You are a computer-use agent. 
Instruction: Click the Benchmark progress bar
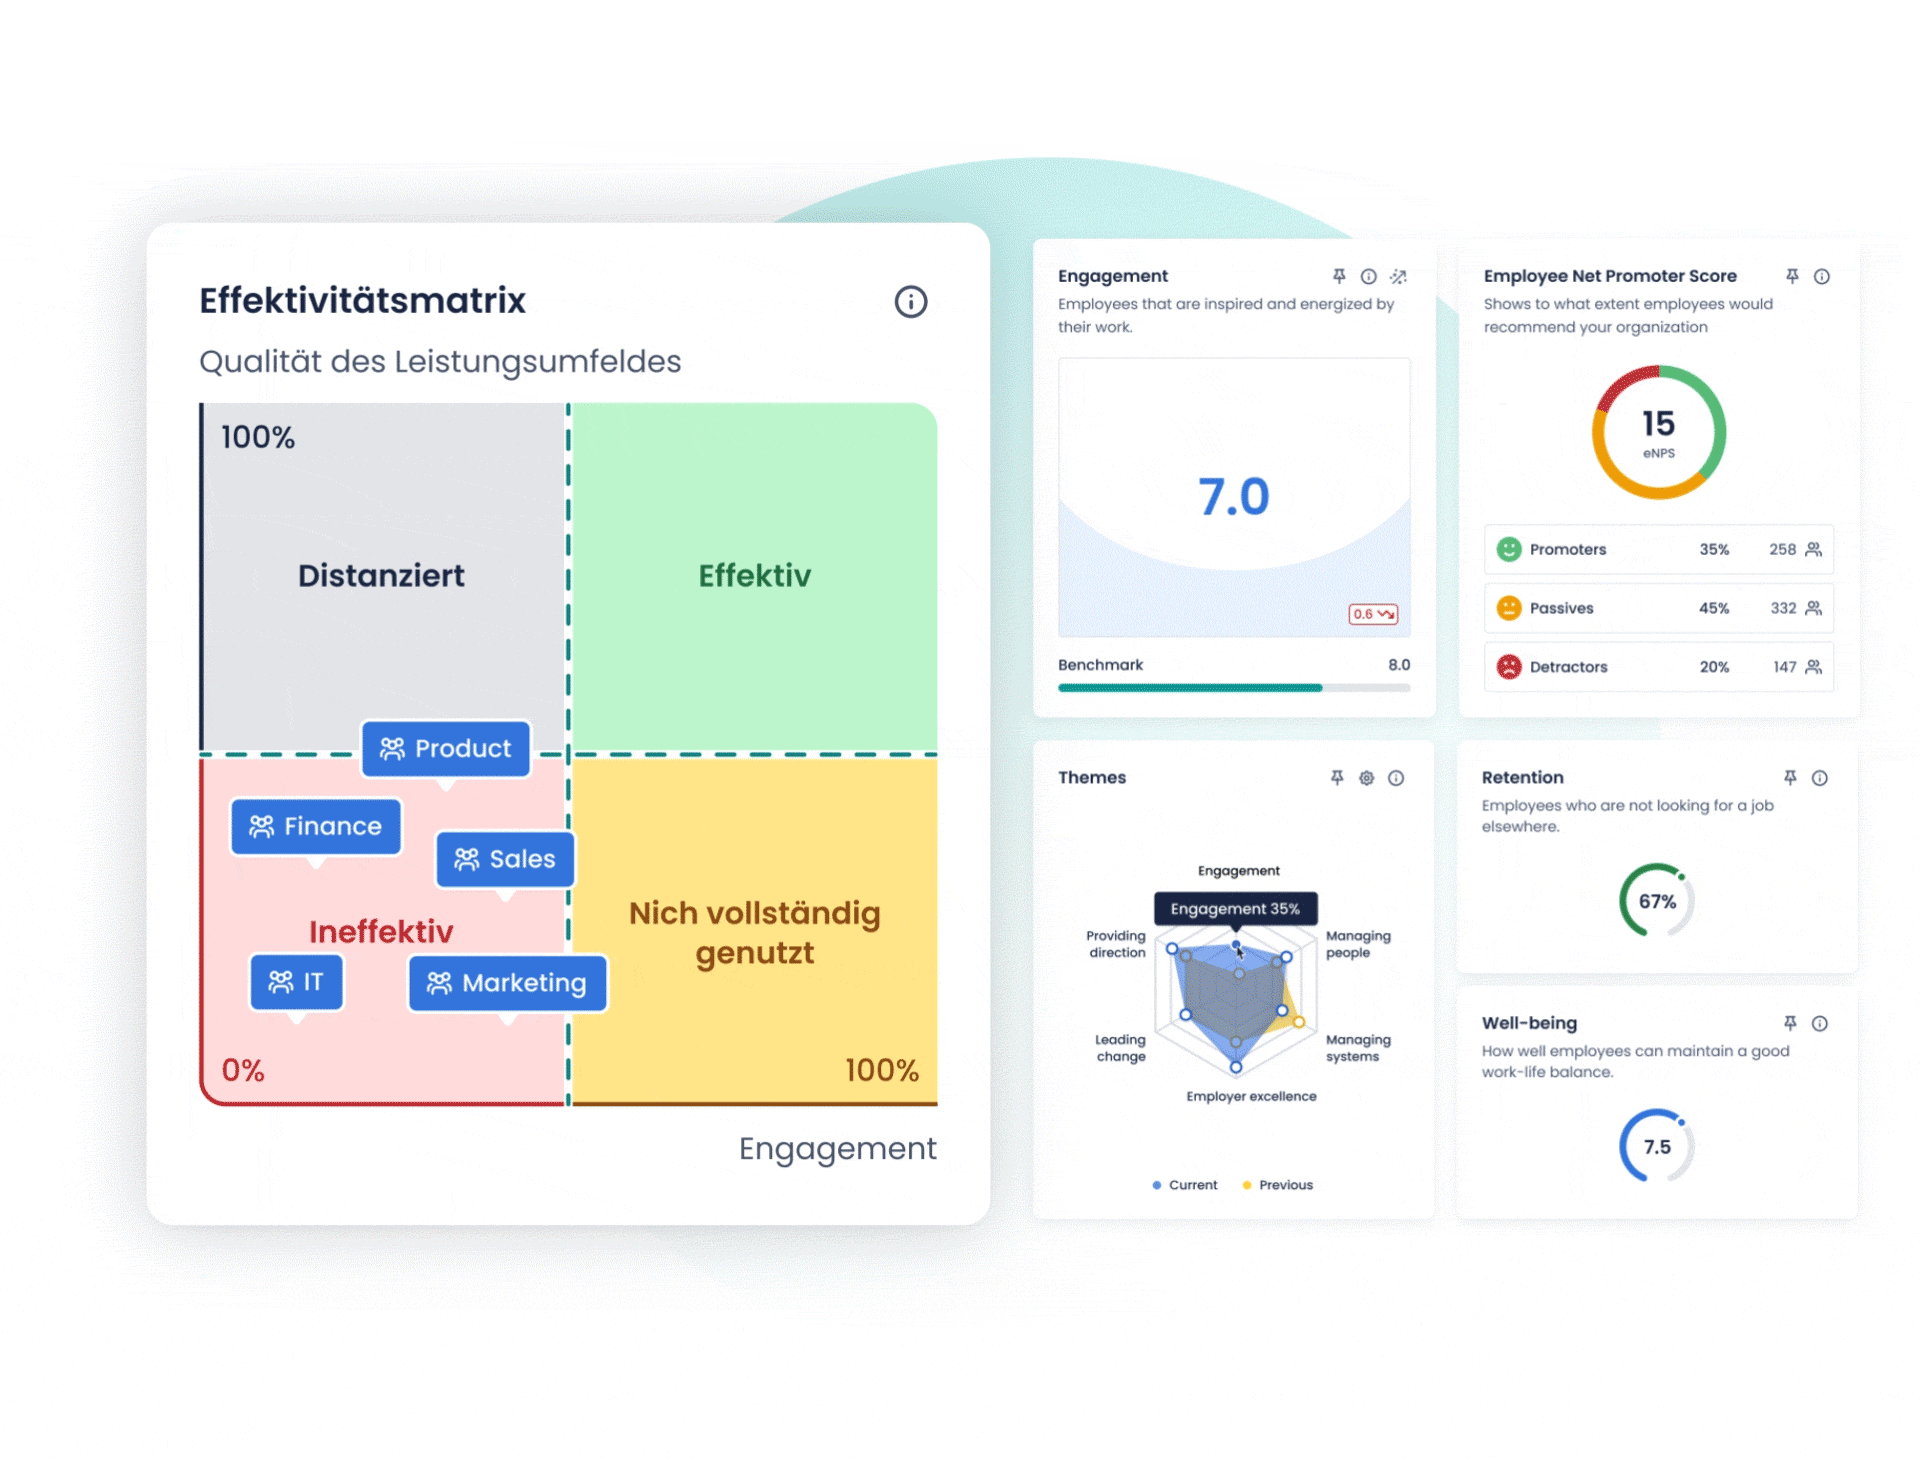pos(1233,688)
